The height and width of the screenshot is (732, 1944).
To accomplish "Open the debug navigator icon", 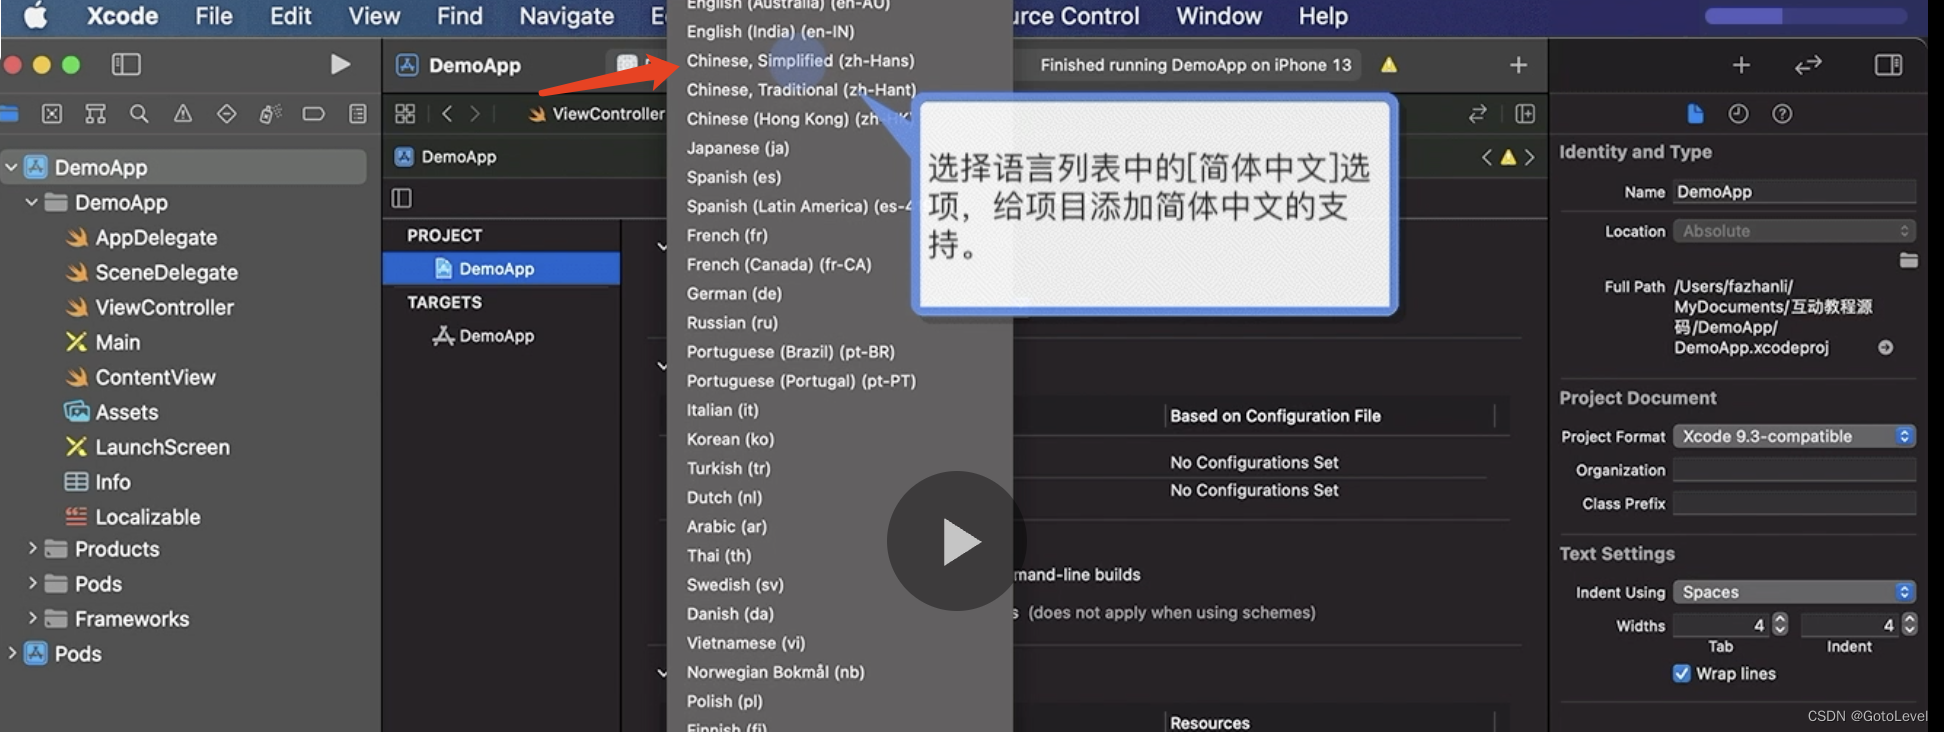I will pyautogui.click(x=270, y=114).
